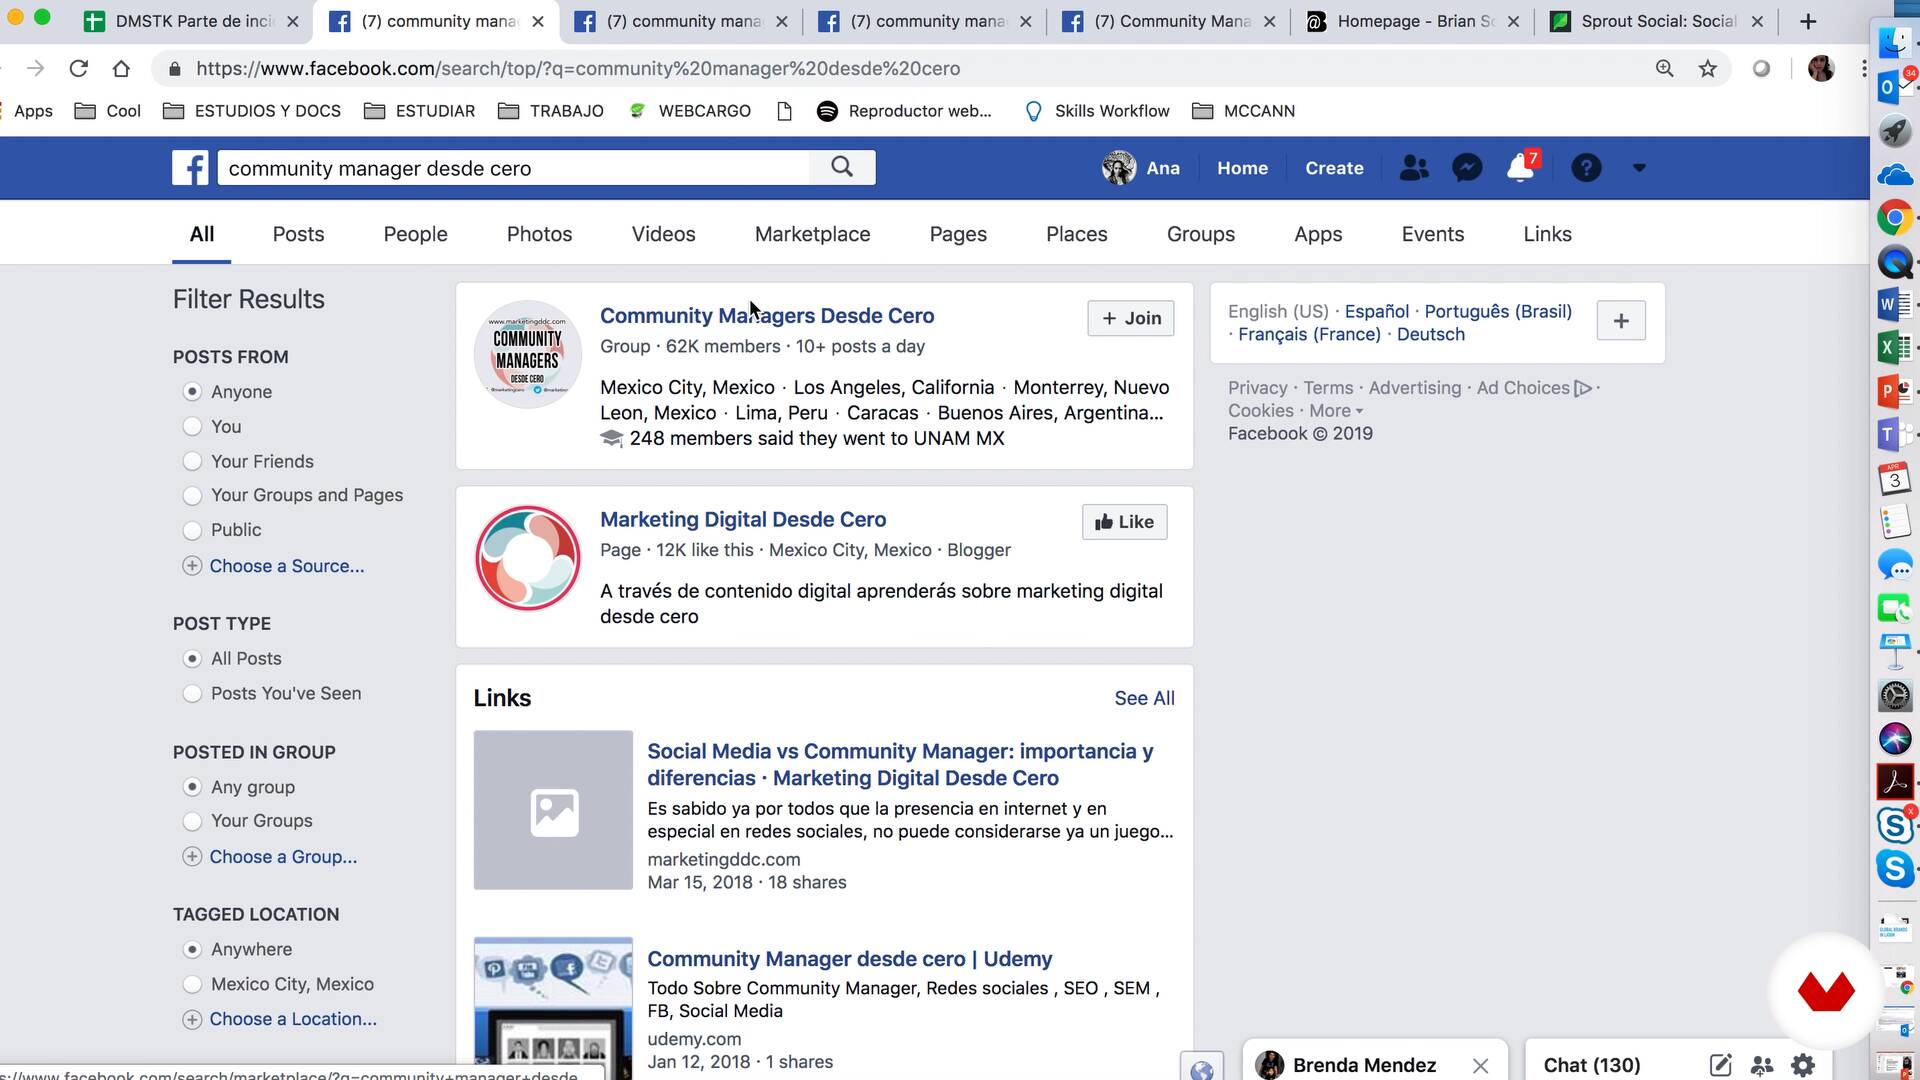Screen dimensions: 1920x1080
Task: Open the TRABAJO bookmark folder
Action: [x=551, y=111]
